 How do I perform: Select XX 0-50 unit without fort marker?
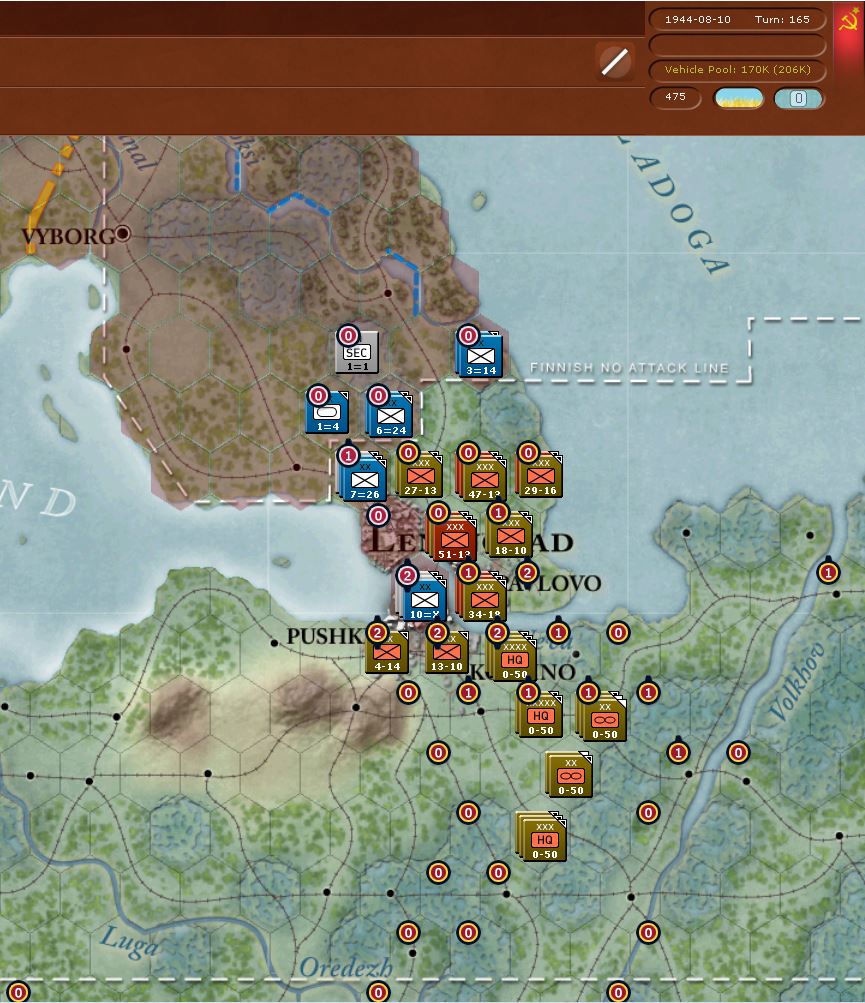click(x=569, y=775)
